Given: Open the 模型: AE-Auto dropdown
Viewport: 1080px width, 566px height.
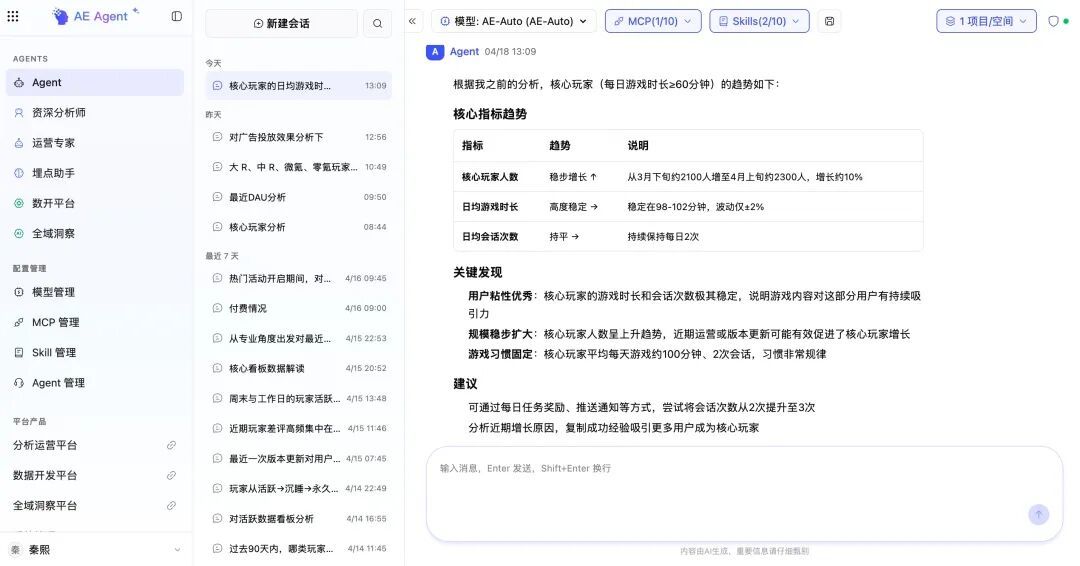Looking at the screenshot, I should [513, 21].
